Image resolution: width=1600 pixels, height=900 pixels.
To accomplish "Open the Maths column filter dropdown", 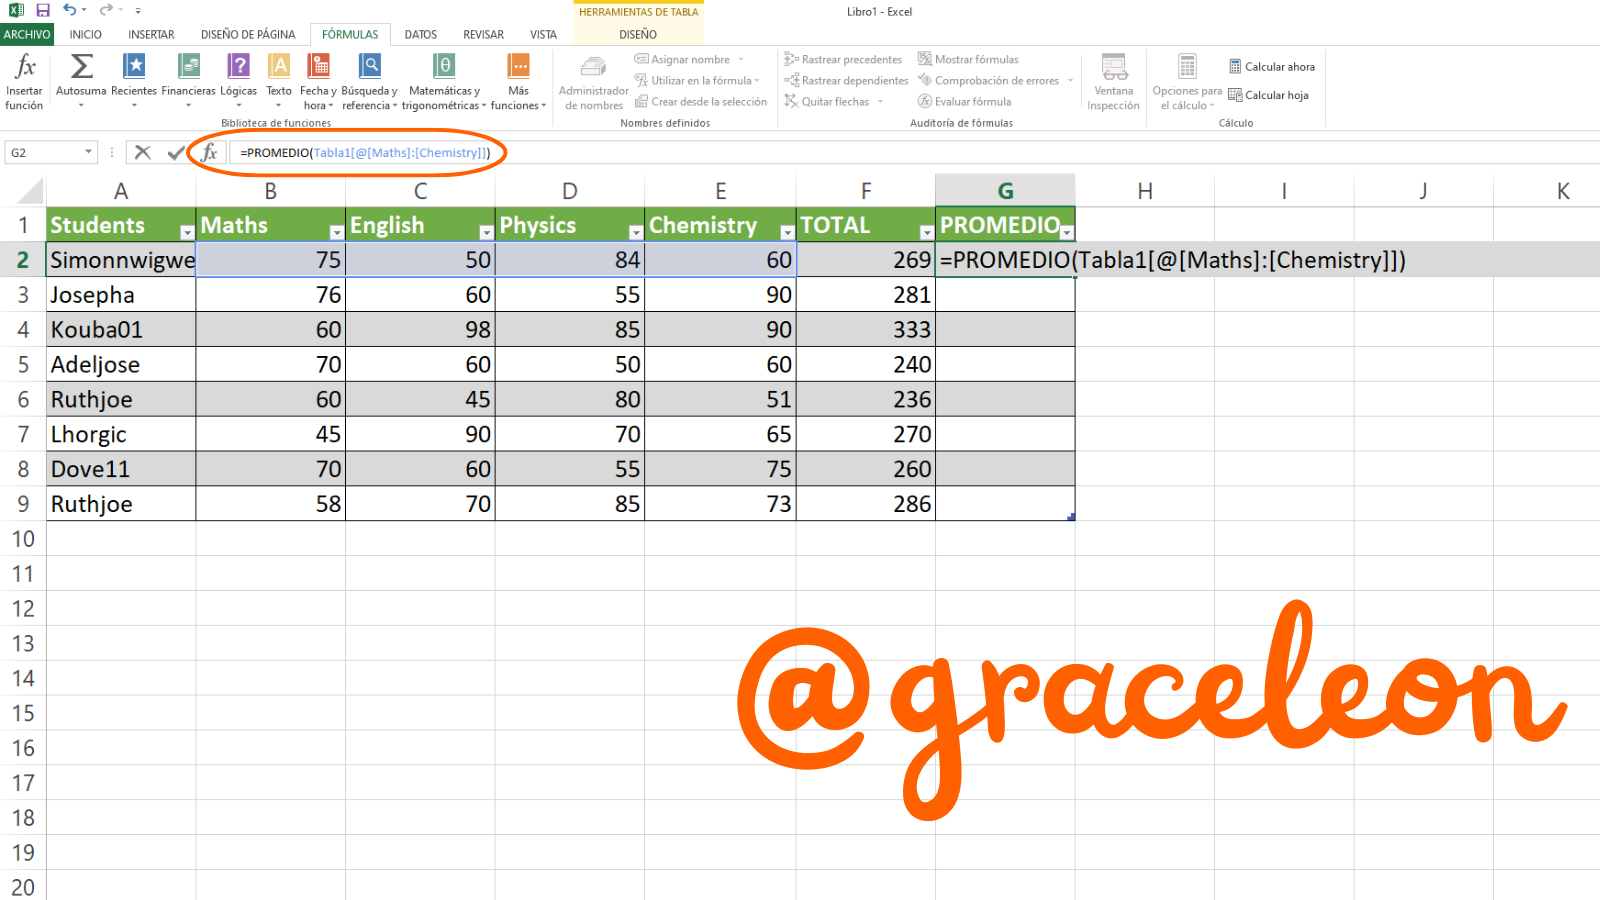I will (337, 232).
